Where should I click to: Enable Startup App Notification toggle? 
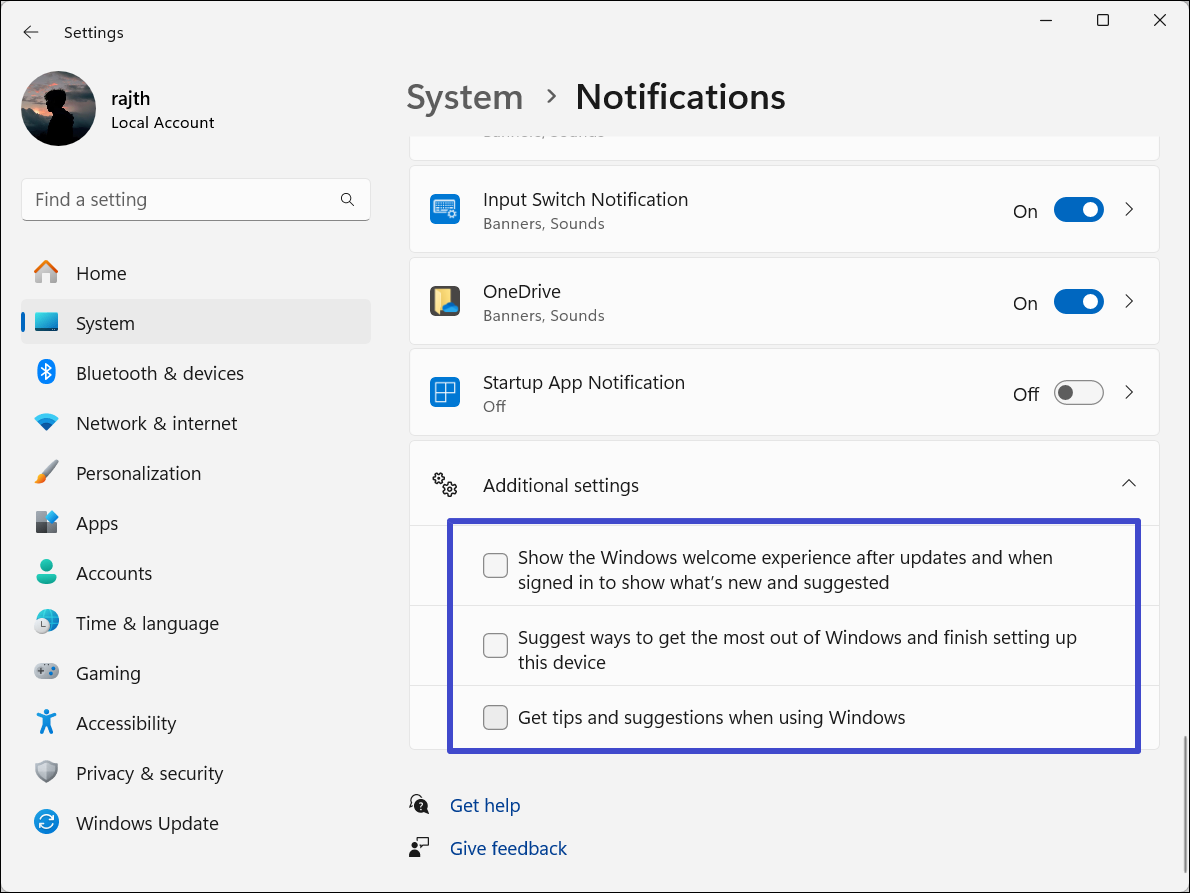[1078, 393]
